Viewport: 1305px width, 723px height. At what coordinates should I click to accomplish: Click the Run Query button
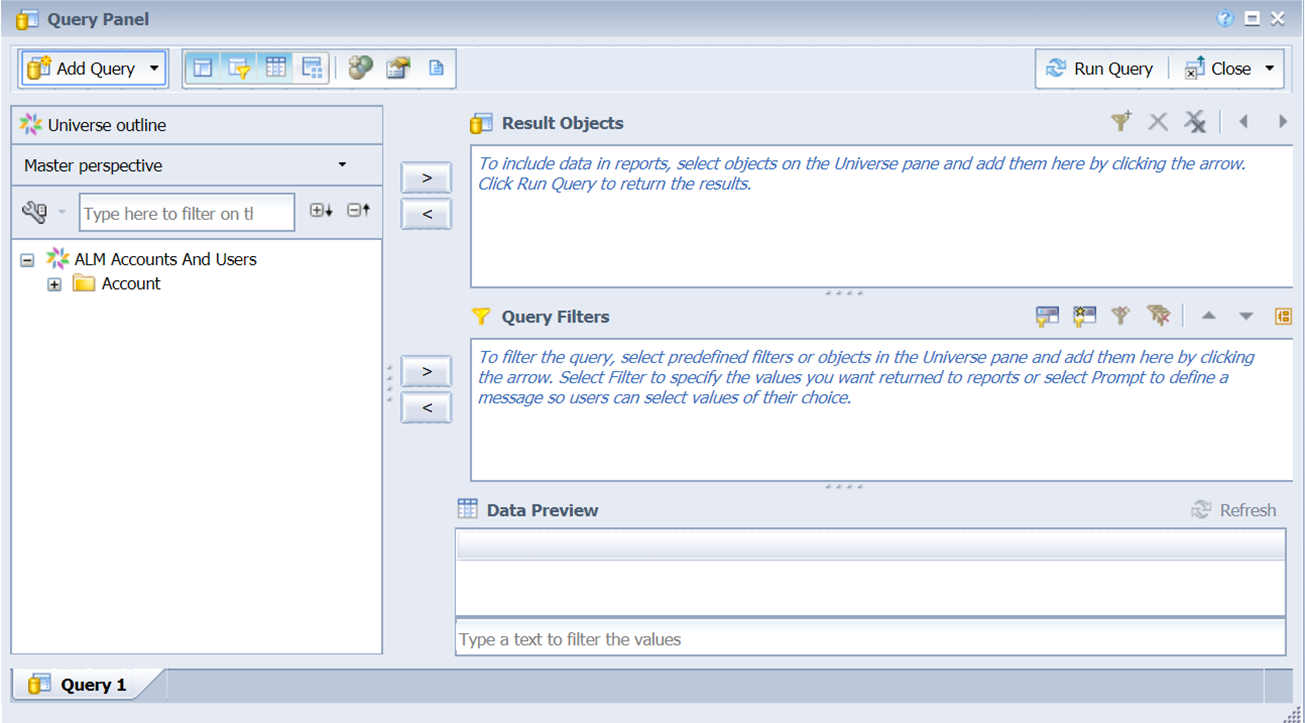(1099, 69)
